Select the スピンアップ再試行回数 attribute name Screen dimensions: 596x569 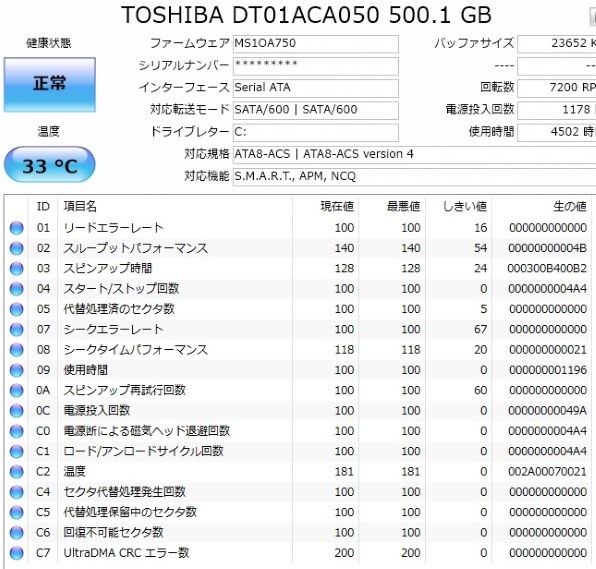125,390
